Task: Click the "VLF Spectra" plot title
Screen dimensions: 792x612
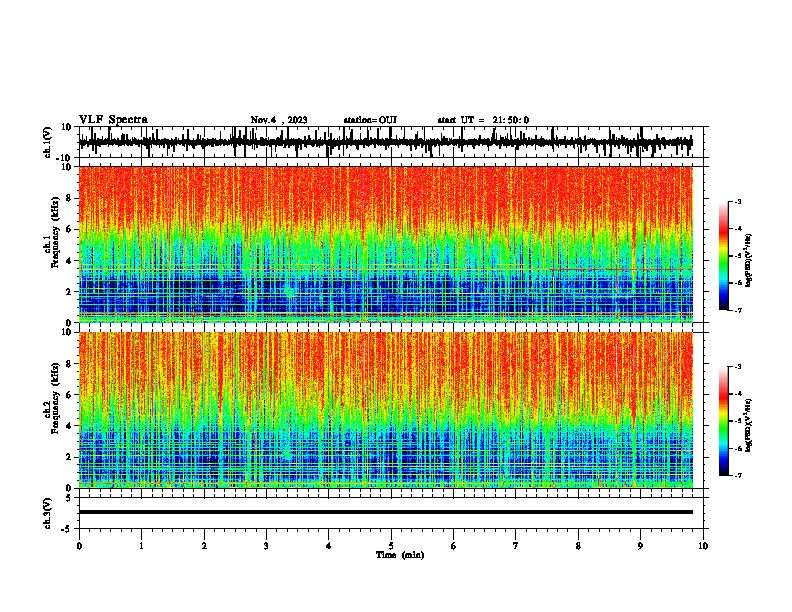Action: point(113,120)
